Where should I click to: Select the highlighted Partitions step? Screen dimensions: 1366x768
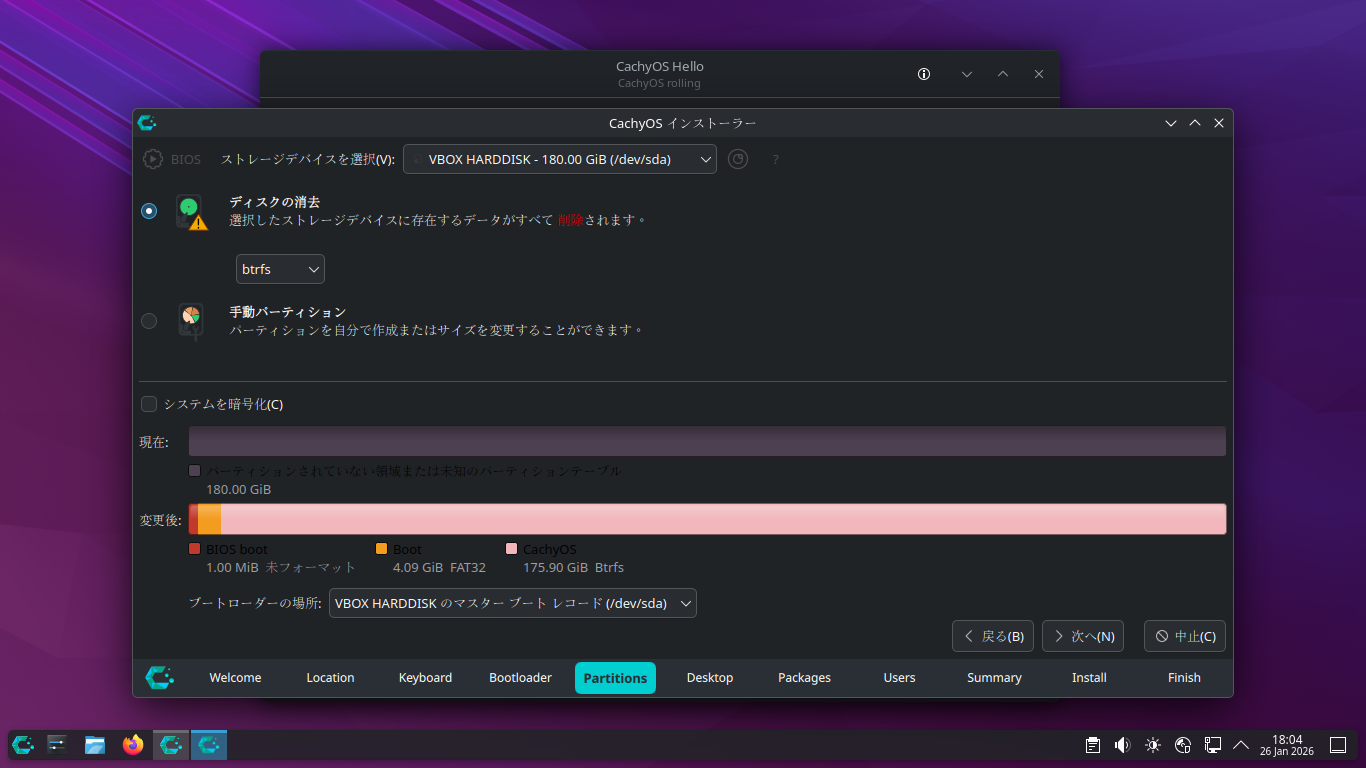pos(615,678)
